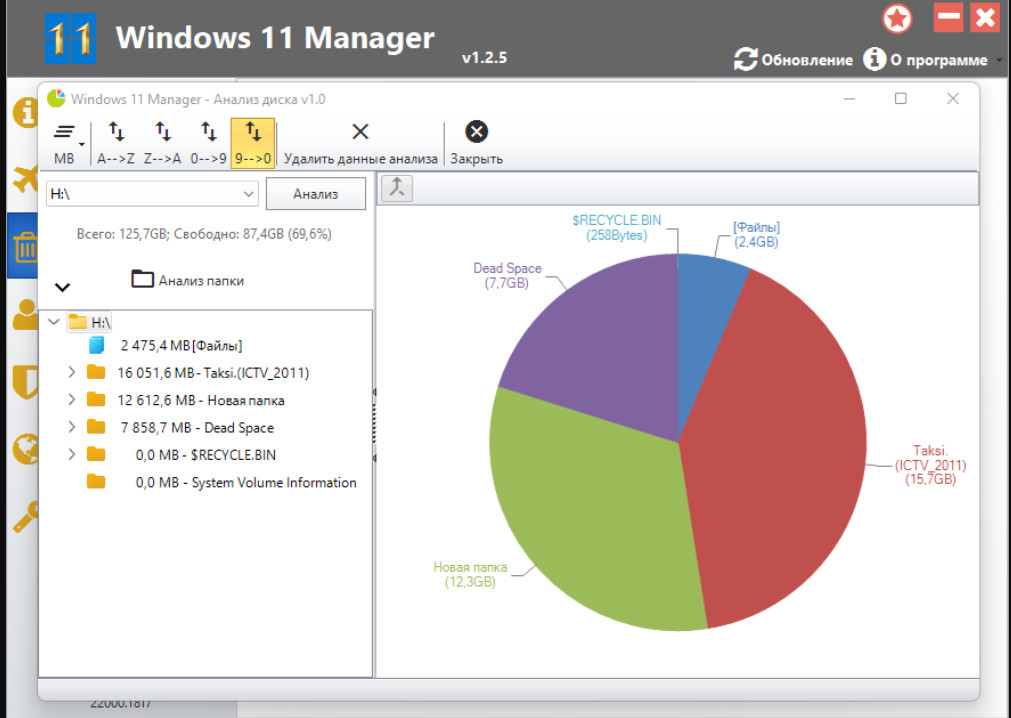The height and width of the screenshot is (718, 1011).
Task: Expand the Taksi.(ICTV_2011) folder
Action: (x=71, y=373)
